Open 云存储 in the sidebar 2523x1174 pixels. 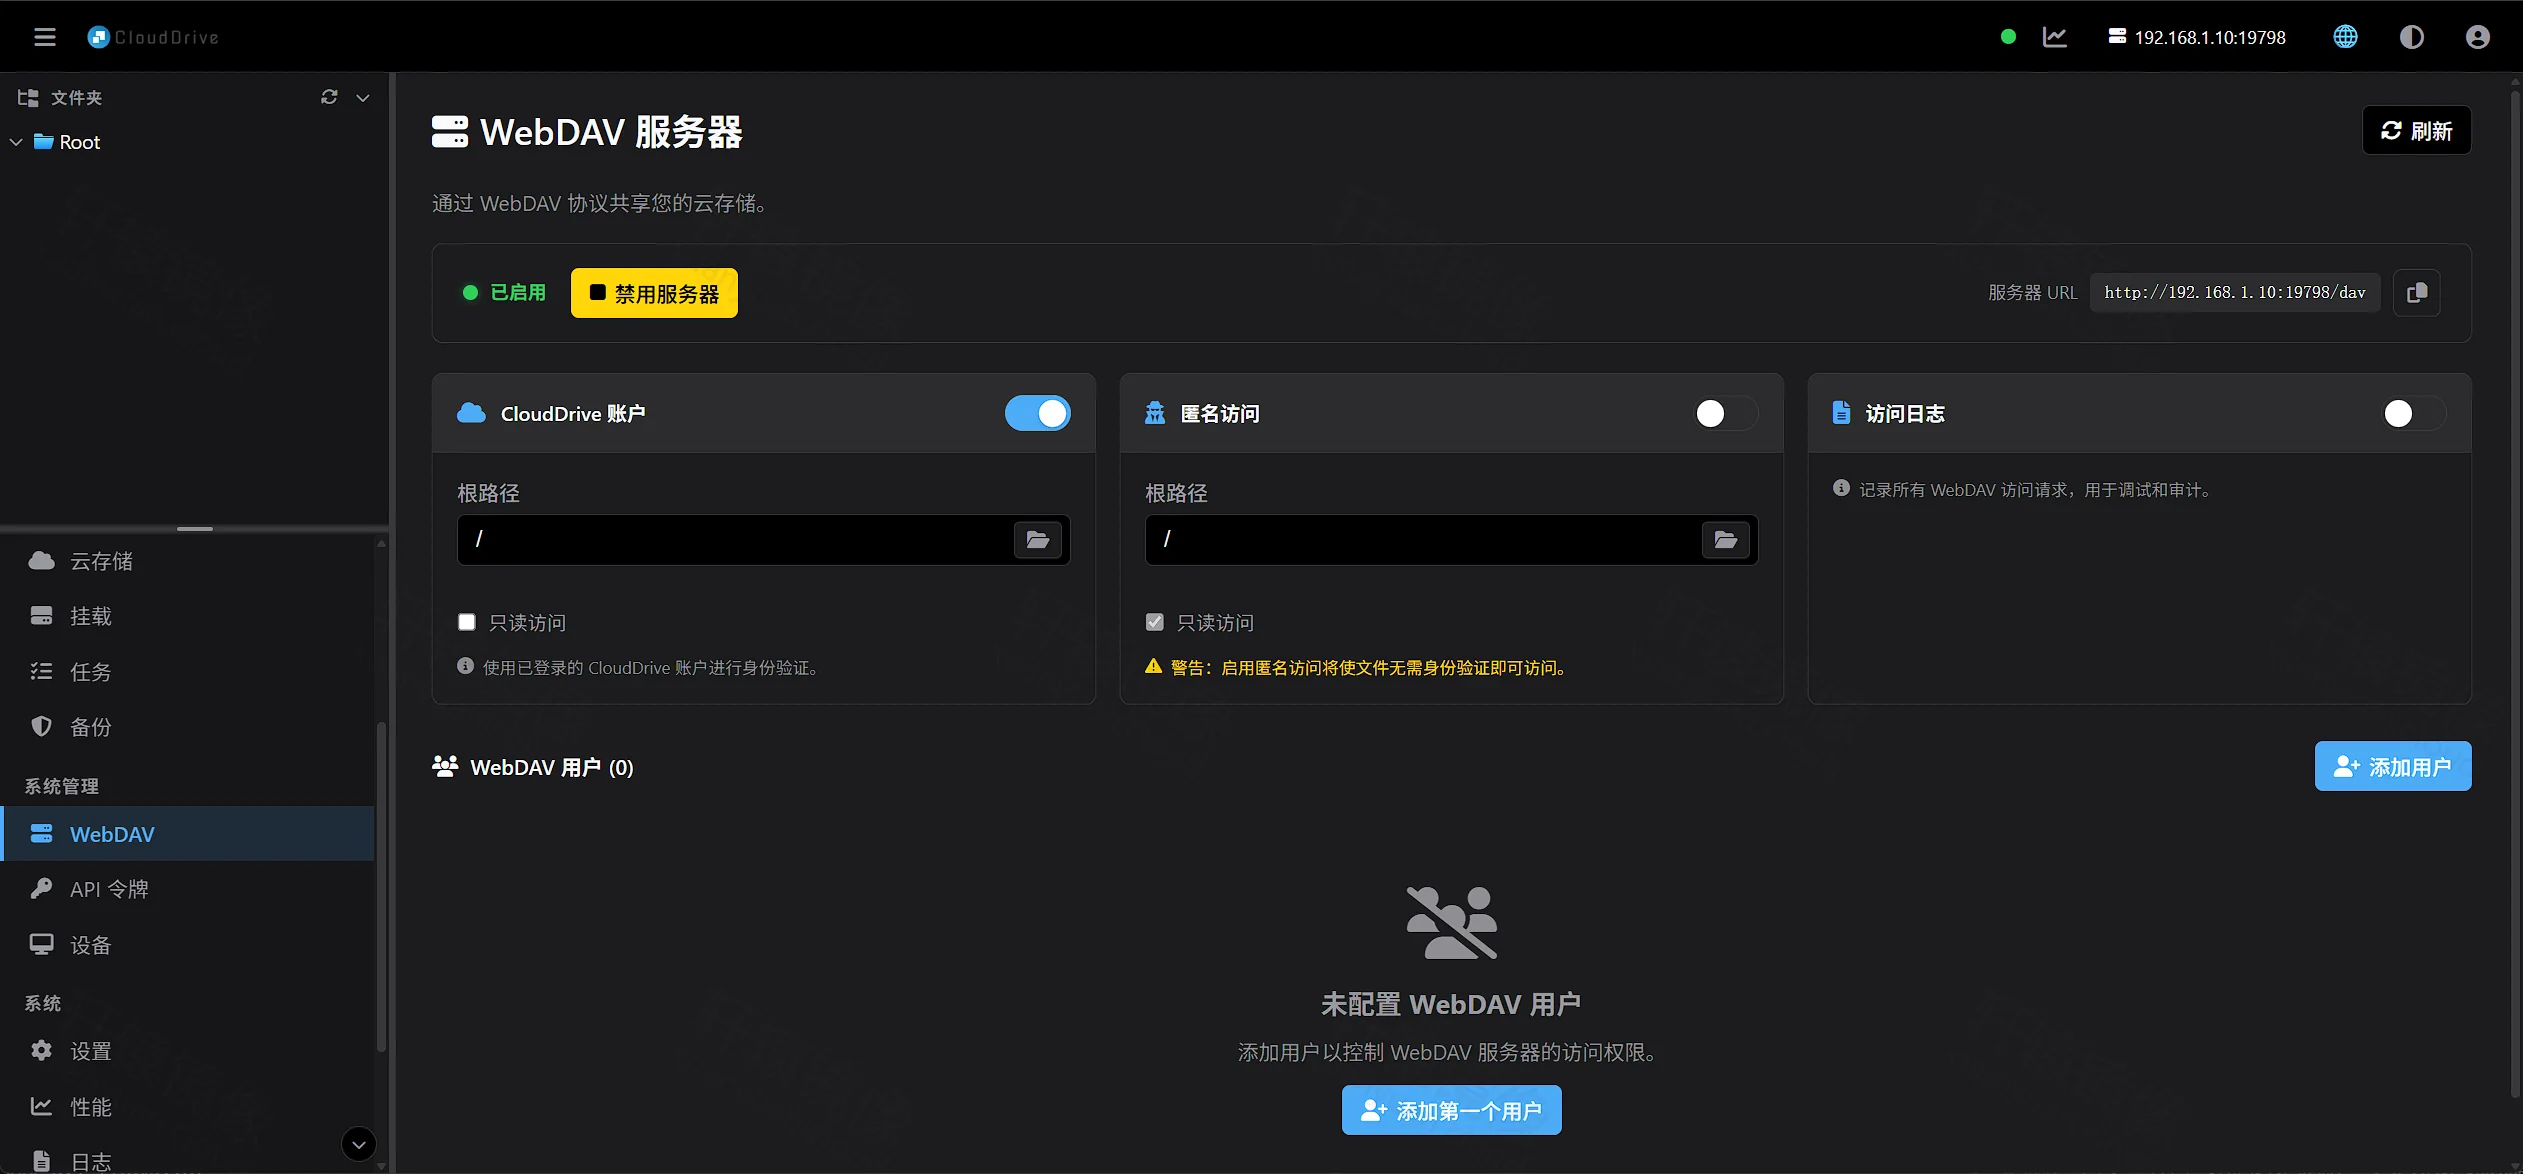tap(188, 561)
